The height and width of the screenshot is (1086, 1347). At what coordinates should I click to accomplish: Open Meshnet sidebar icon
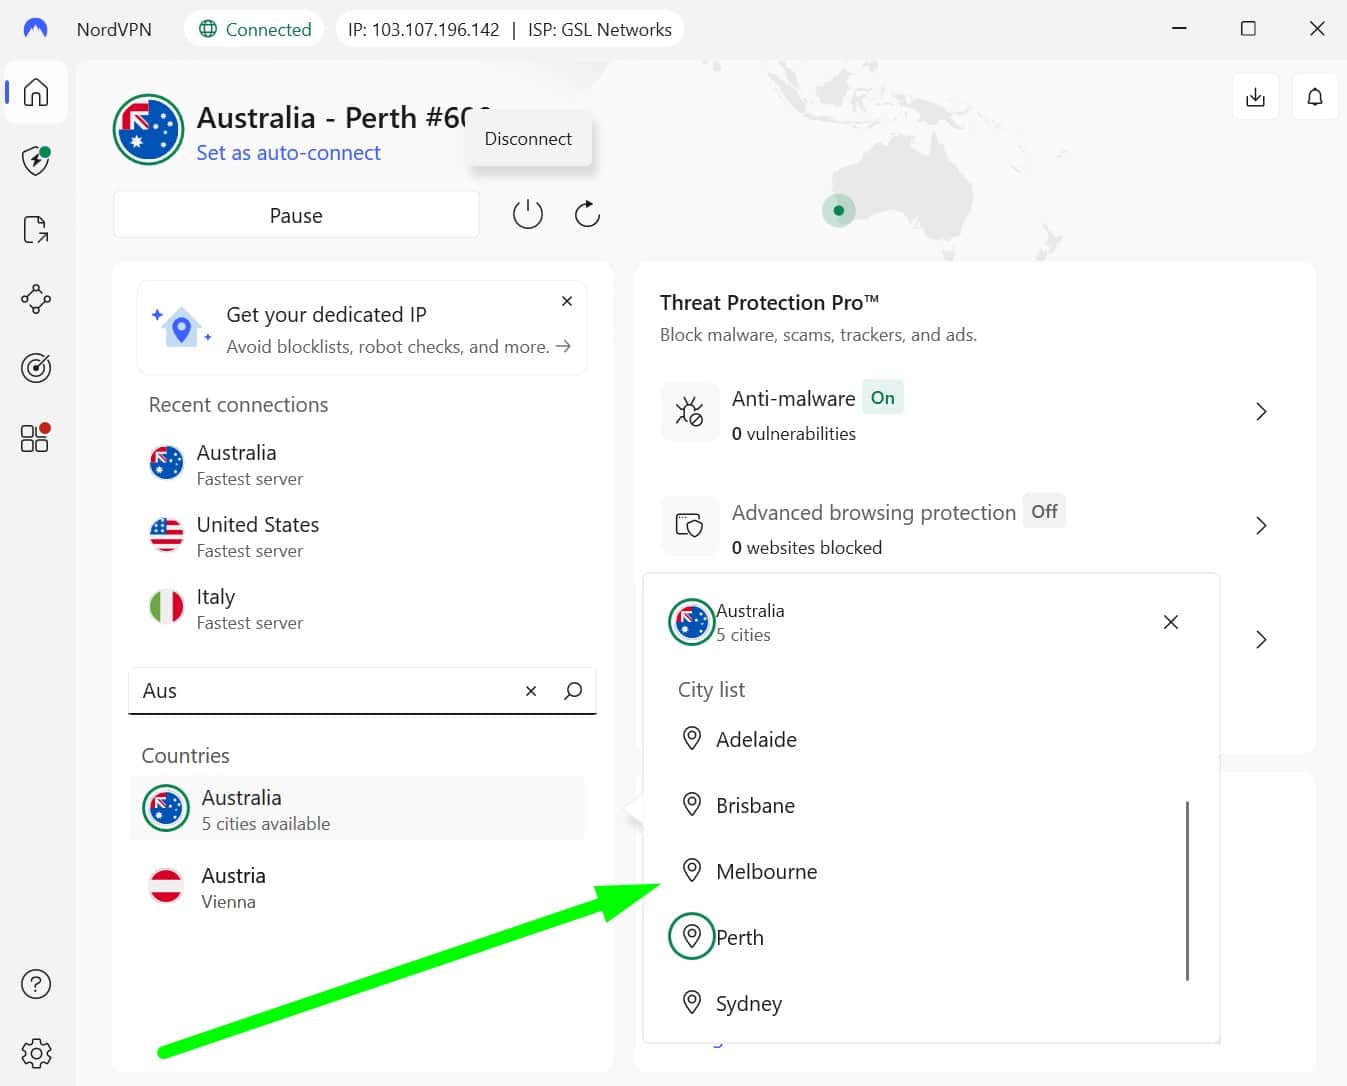pos(36,299)
